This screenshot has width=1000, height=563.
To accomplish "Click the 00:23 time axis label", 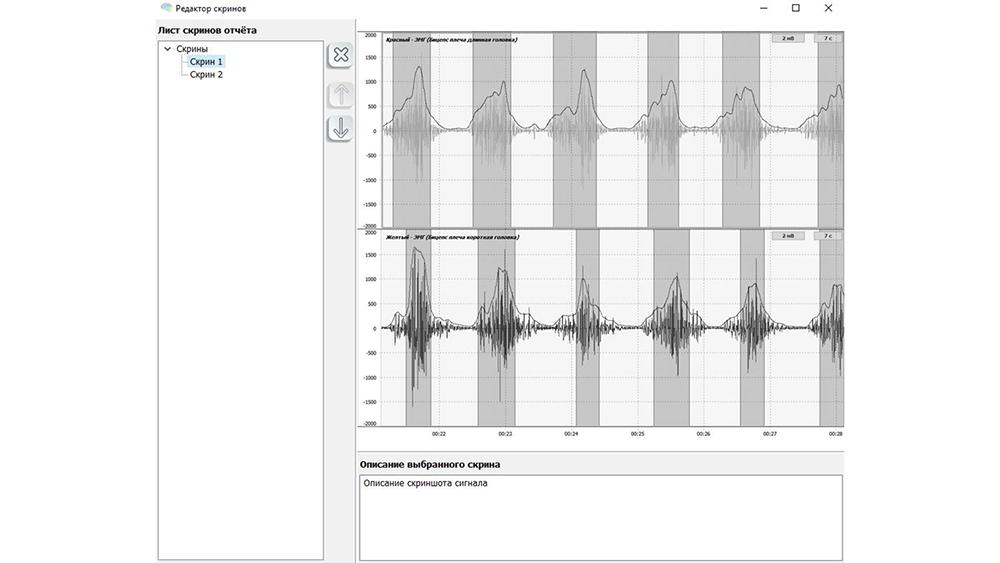I will tap(505, 434).
